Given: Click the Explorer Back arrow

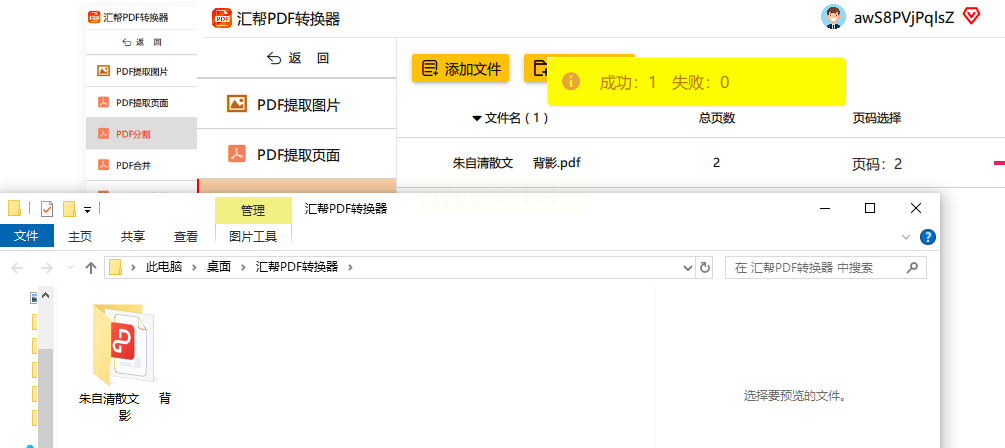Looking at the screenshot, I should point(17,268).
